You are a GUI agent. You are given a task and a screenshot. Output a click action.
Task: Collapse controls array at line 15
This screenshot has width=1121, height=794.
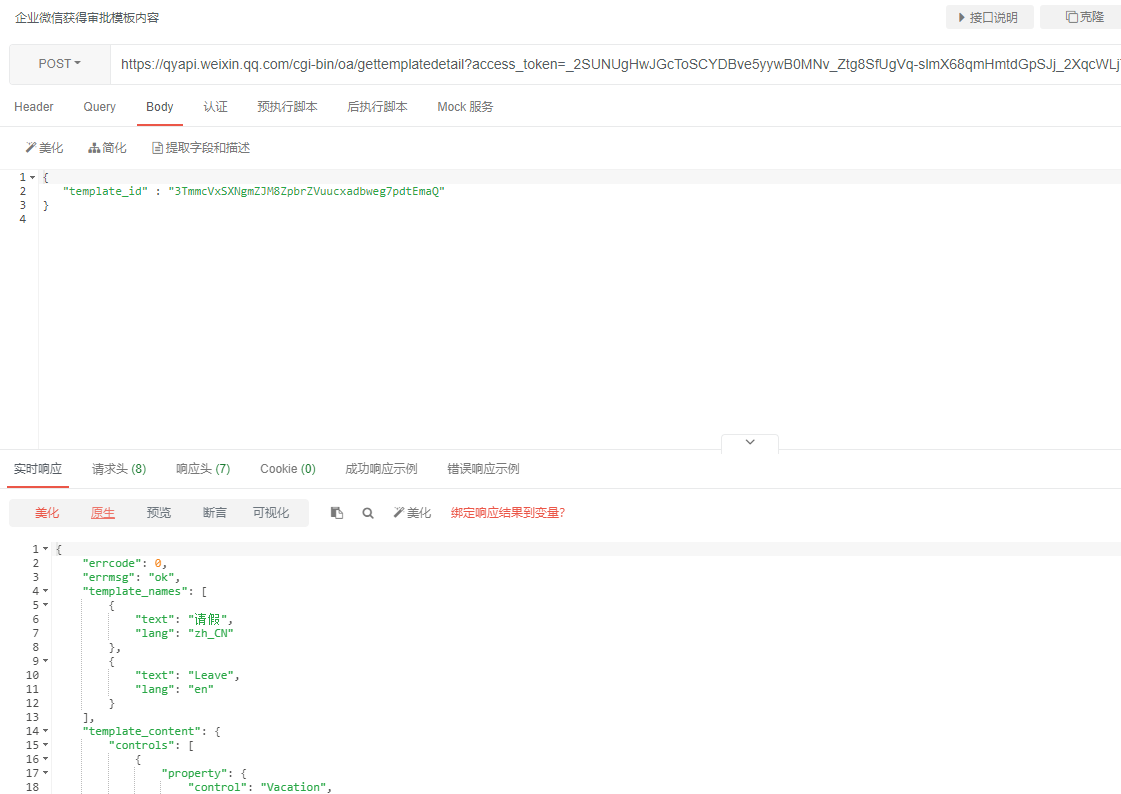point(45,745)
